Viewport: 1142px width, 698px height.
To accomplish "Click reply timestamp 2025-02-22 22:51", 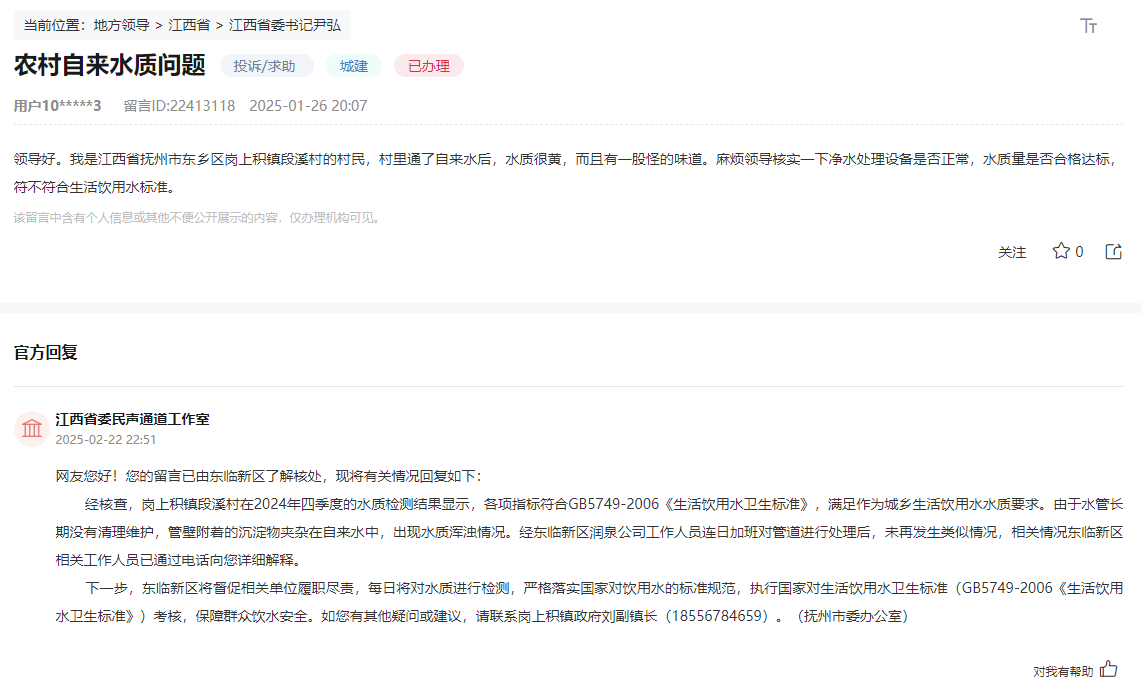I will pyautogui.click(x=106, y=439).
